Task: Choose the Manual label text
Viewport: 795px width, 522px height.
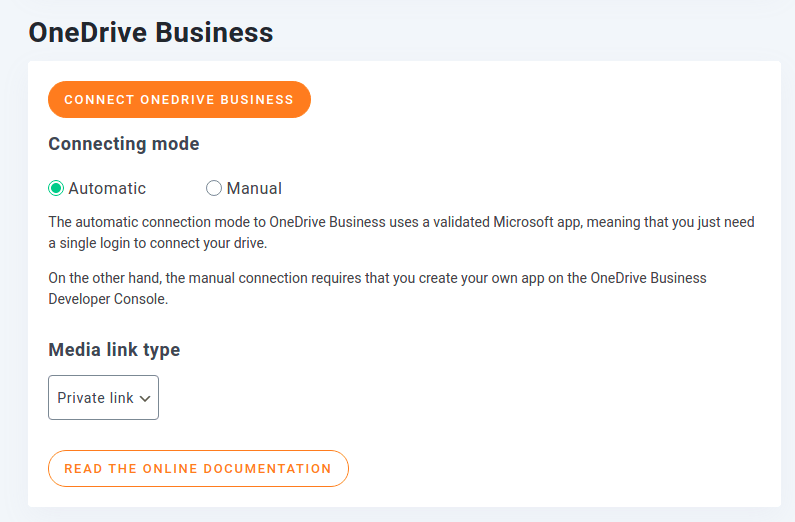Action: click(254, 189)
